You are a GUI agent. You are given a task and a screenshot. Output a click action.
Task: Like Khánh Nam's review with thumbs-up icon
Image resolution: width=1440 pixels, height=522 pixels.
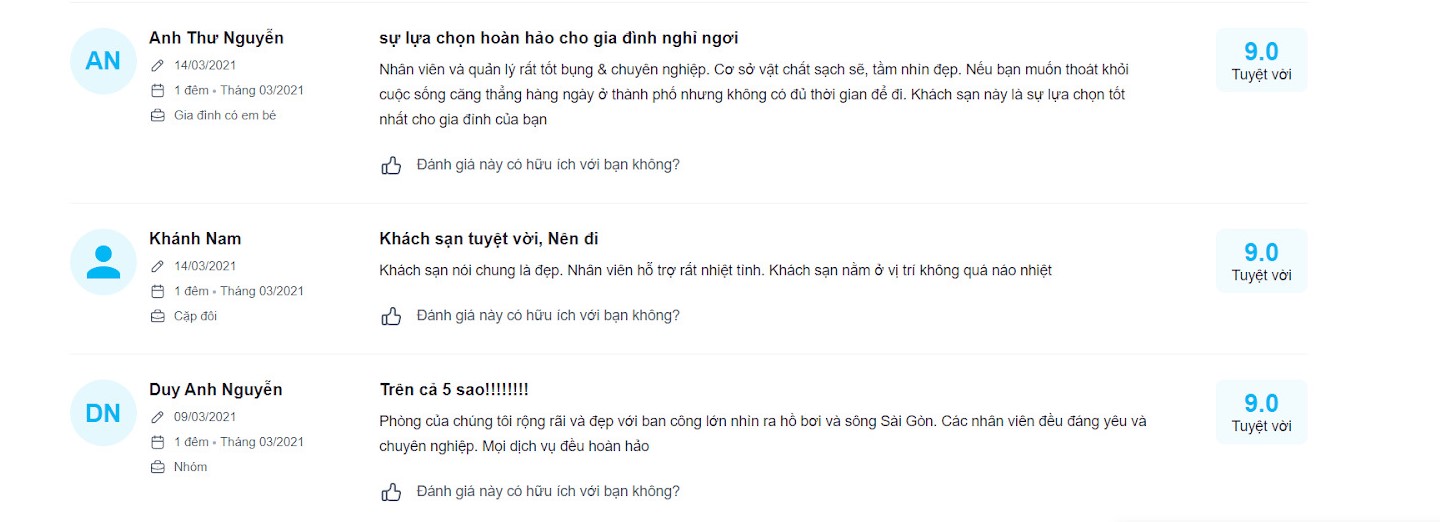coord(391,316)
